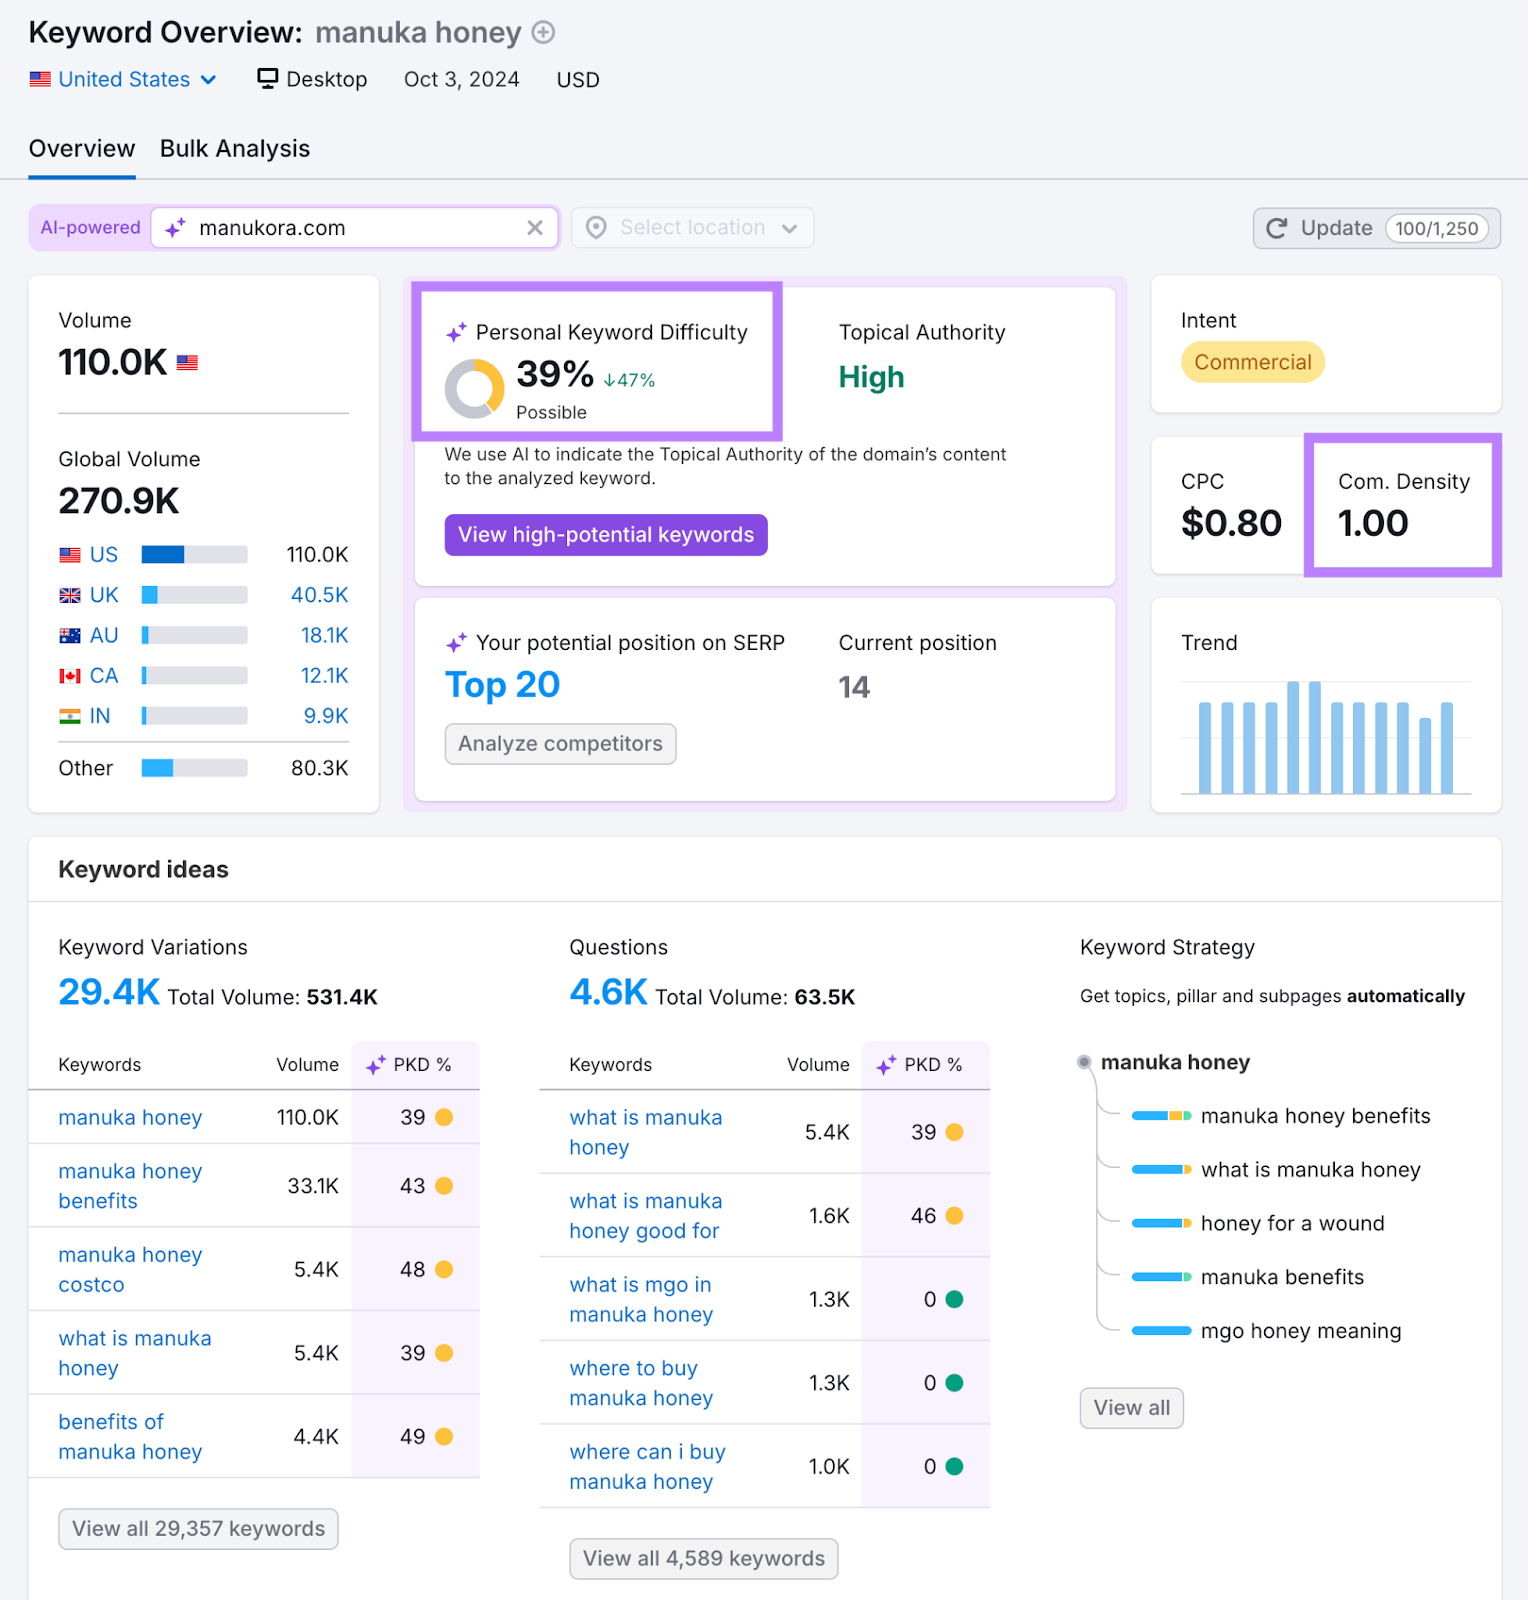The height and width of the screenshot is (1600, 1528).
Task: Open the Select location dropdown
Action: [x=692, y=228]
